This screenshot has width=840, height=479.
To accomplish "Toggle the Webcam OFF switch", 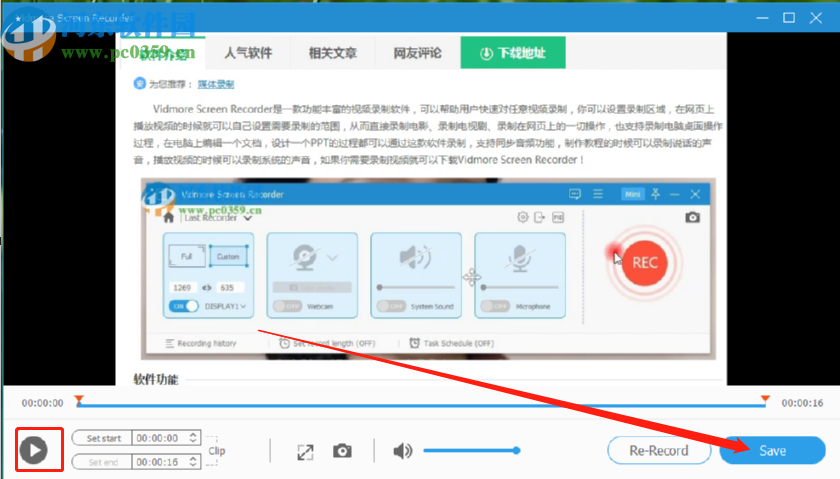I will pos(287,306).
